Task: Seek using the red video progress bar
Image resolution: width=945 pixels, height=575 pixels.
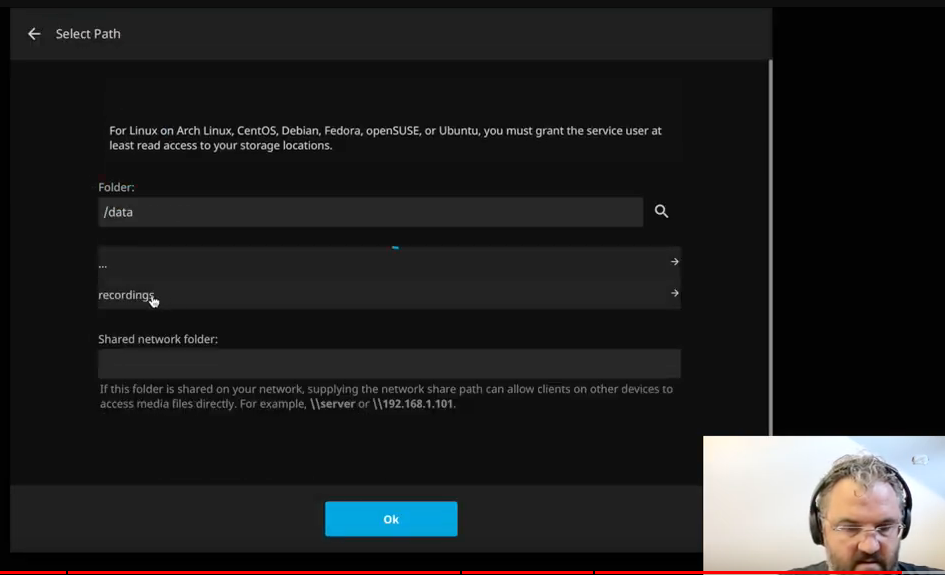Action: pyautogui.click(x=300, y=572)
